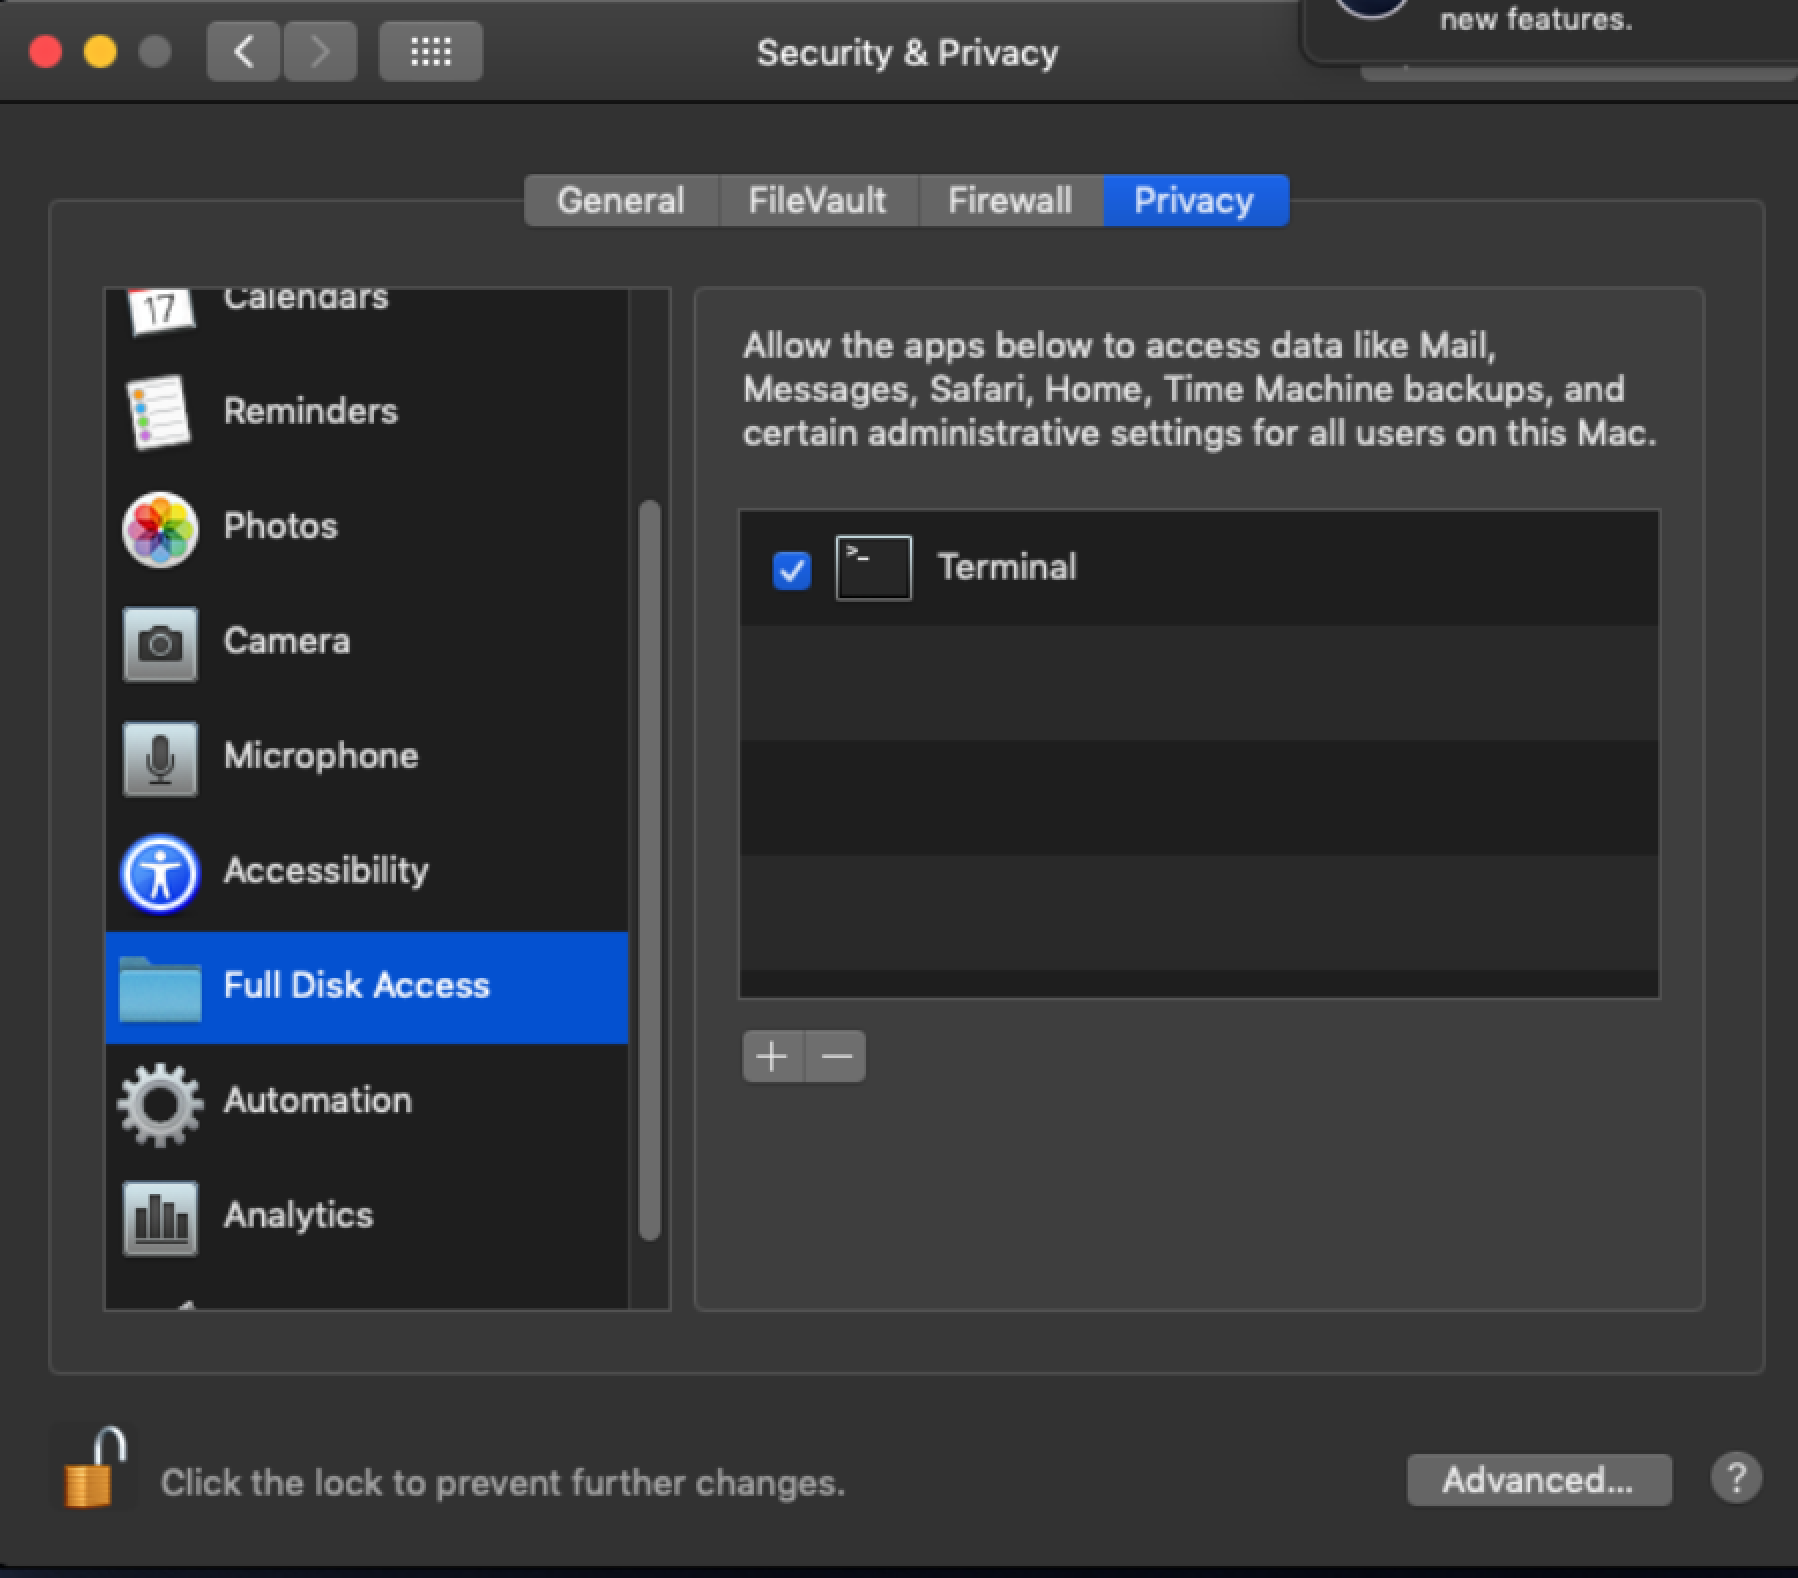
Task: Select the Photos label in the privacy list
Action: (x=281, y=526)
